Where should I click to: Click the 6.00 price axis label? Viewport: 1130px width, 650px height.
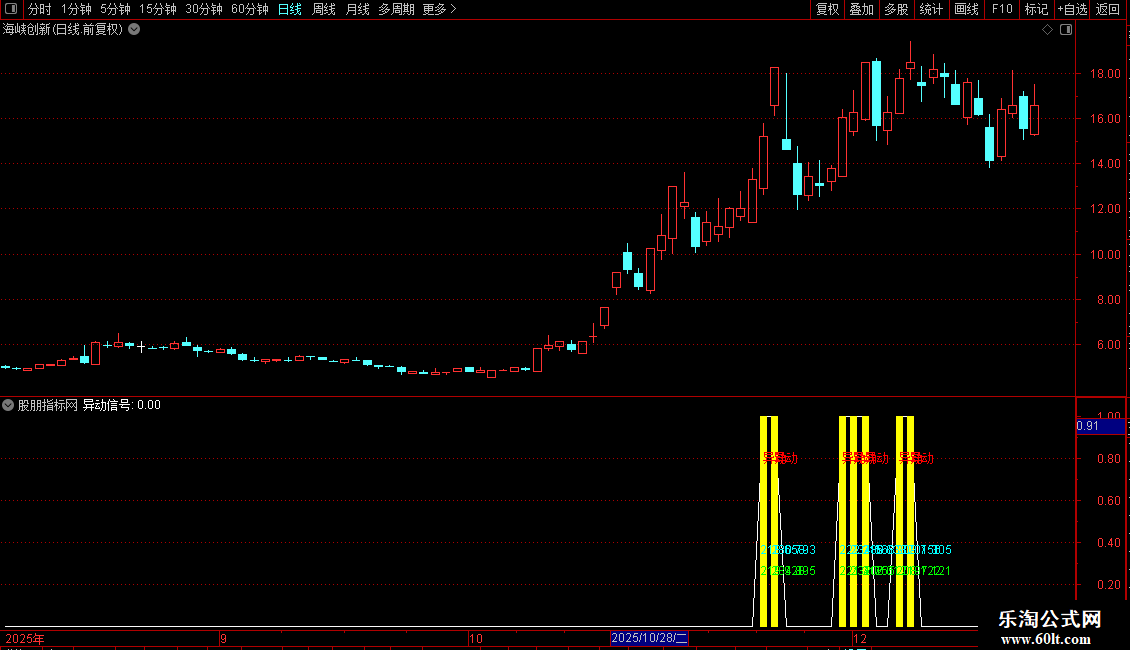[1108, 345]
